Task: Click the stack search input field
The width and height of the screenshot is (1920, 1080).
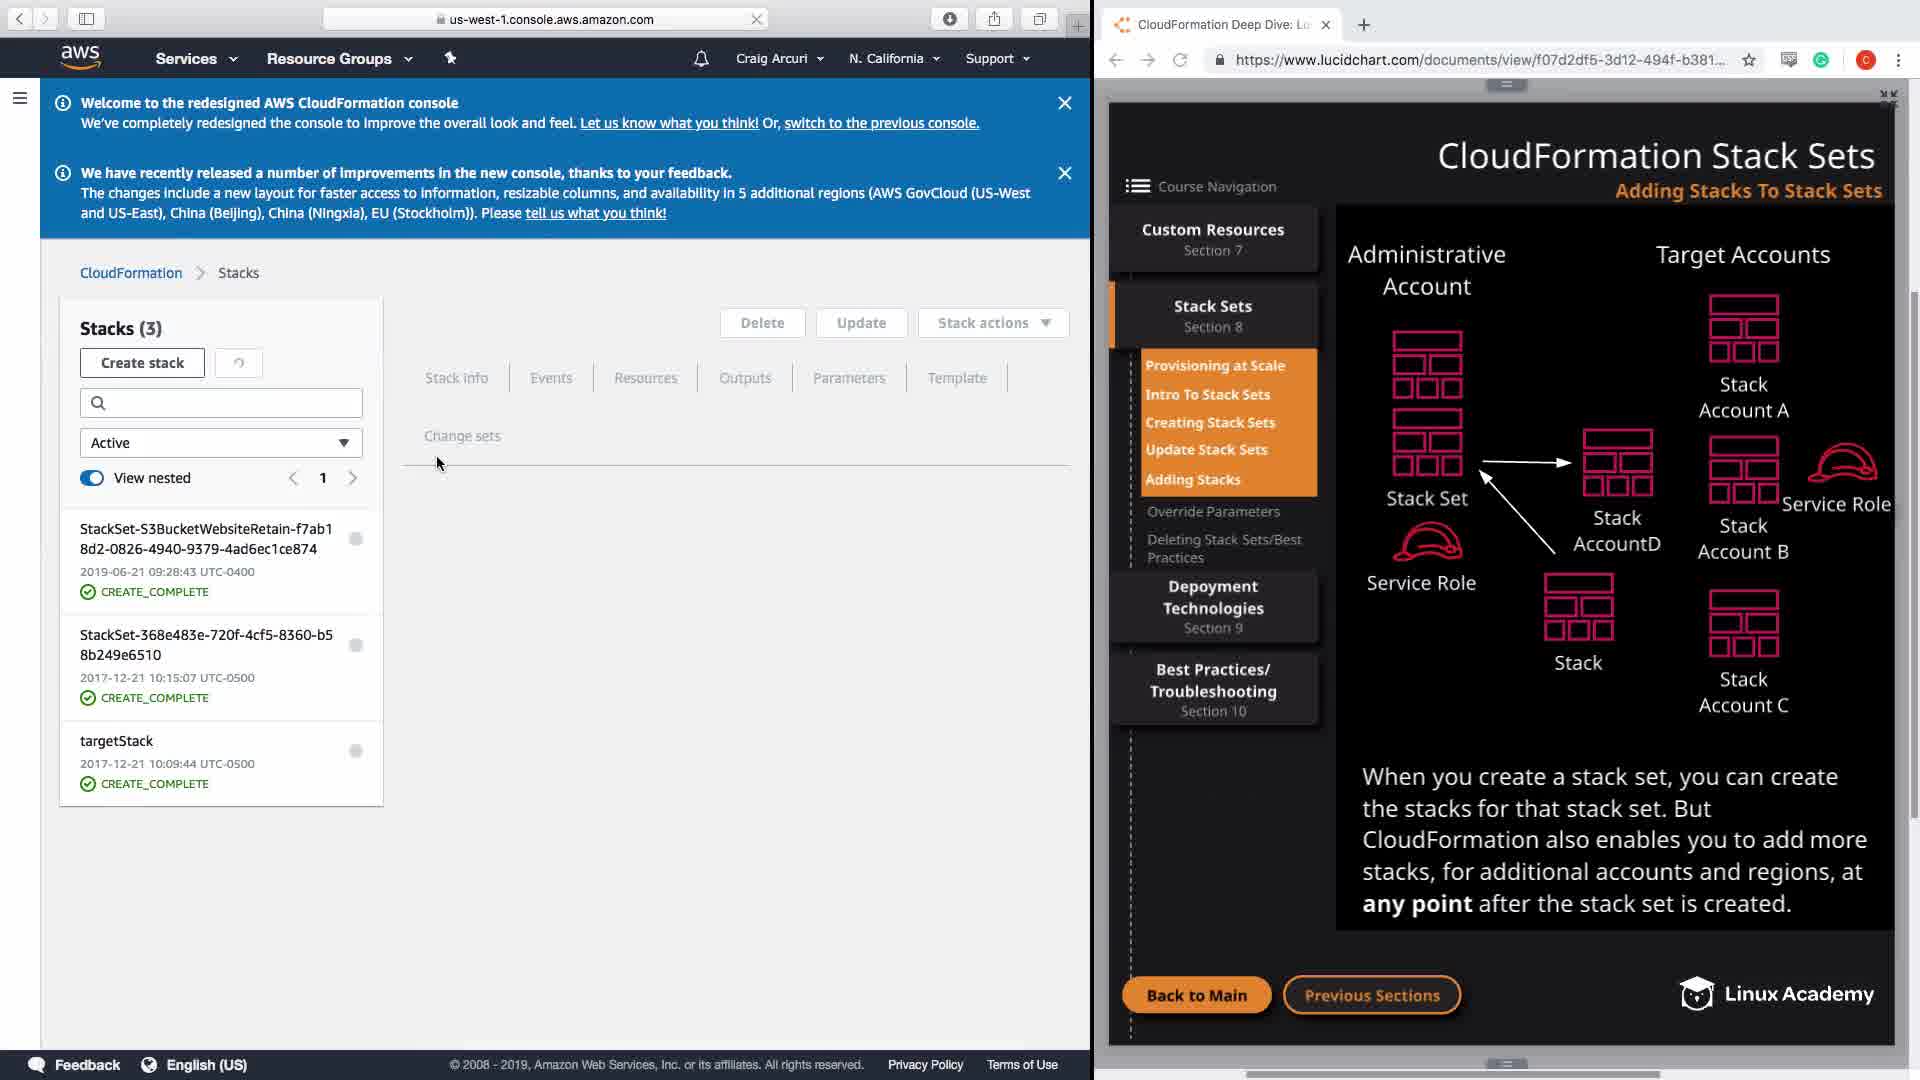Action: click(x=230, y=403)
